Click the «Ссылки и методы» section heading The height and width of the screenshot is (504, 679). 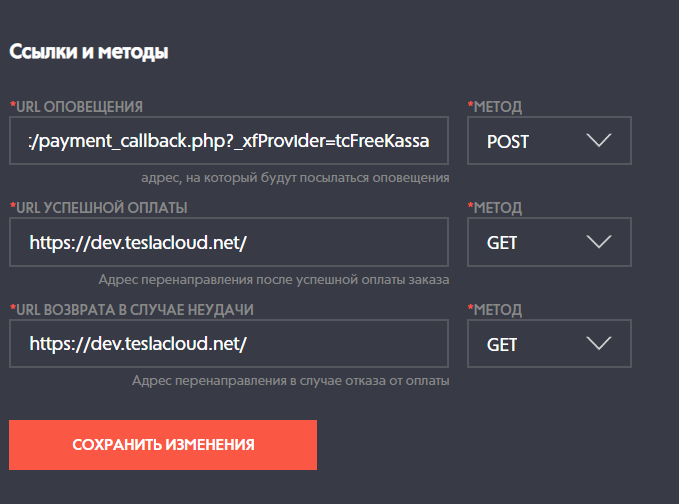pos(88,52)
